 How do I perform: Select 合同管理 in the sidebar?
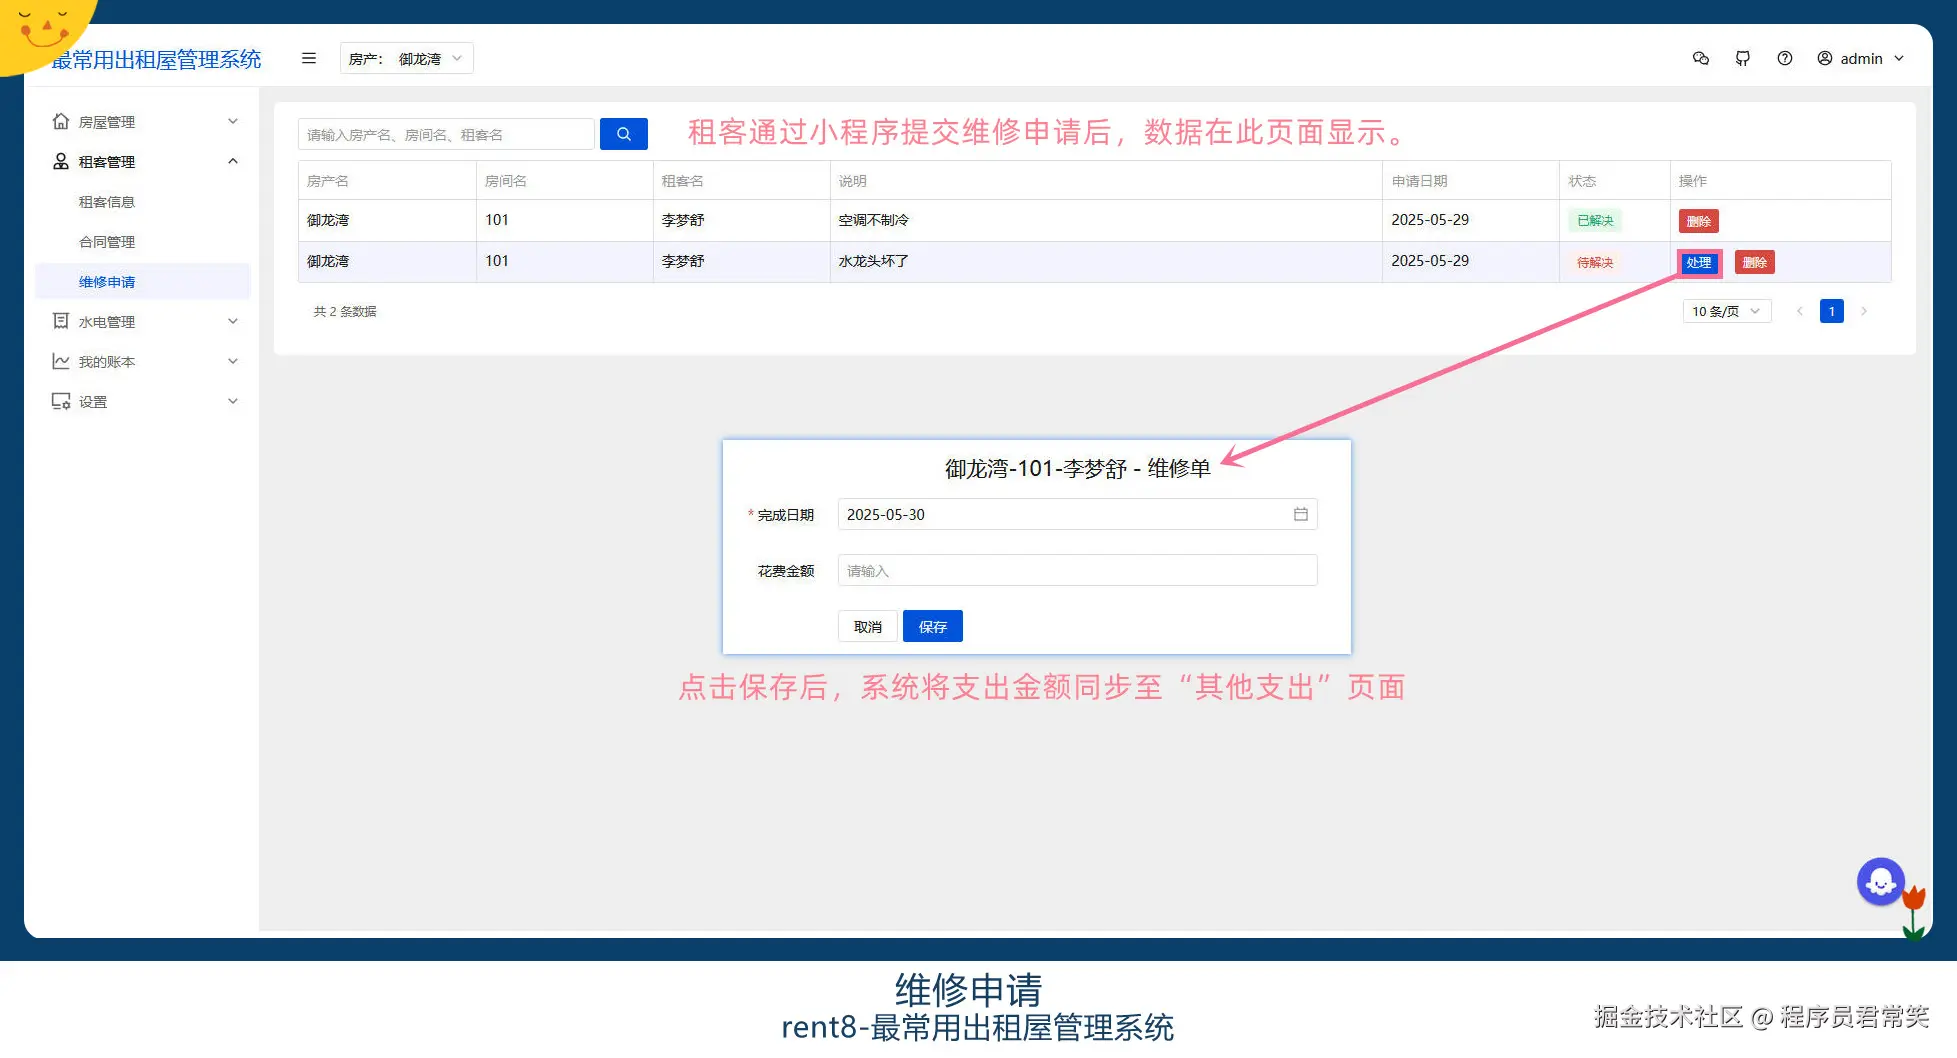pos(108,241)
